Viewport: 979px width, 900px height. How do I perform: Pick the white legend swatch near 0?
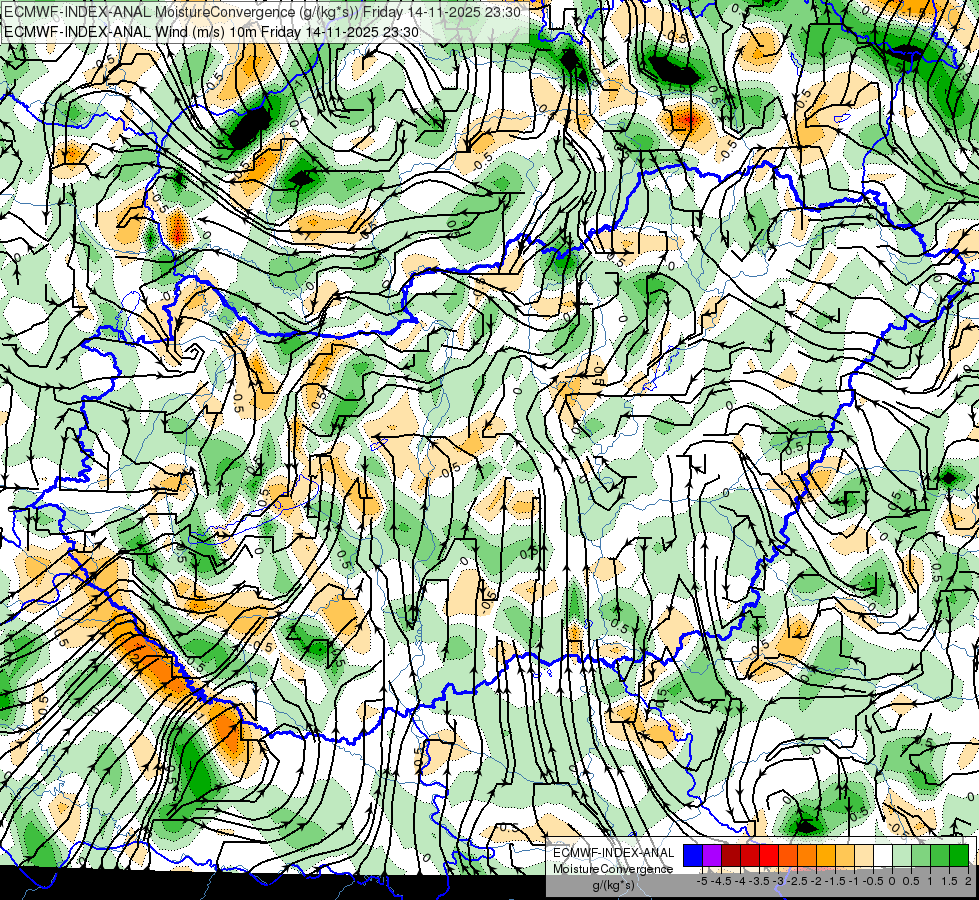tap(883, 856)
